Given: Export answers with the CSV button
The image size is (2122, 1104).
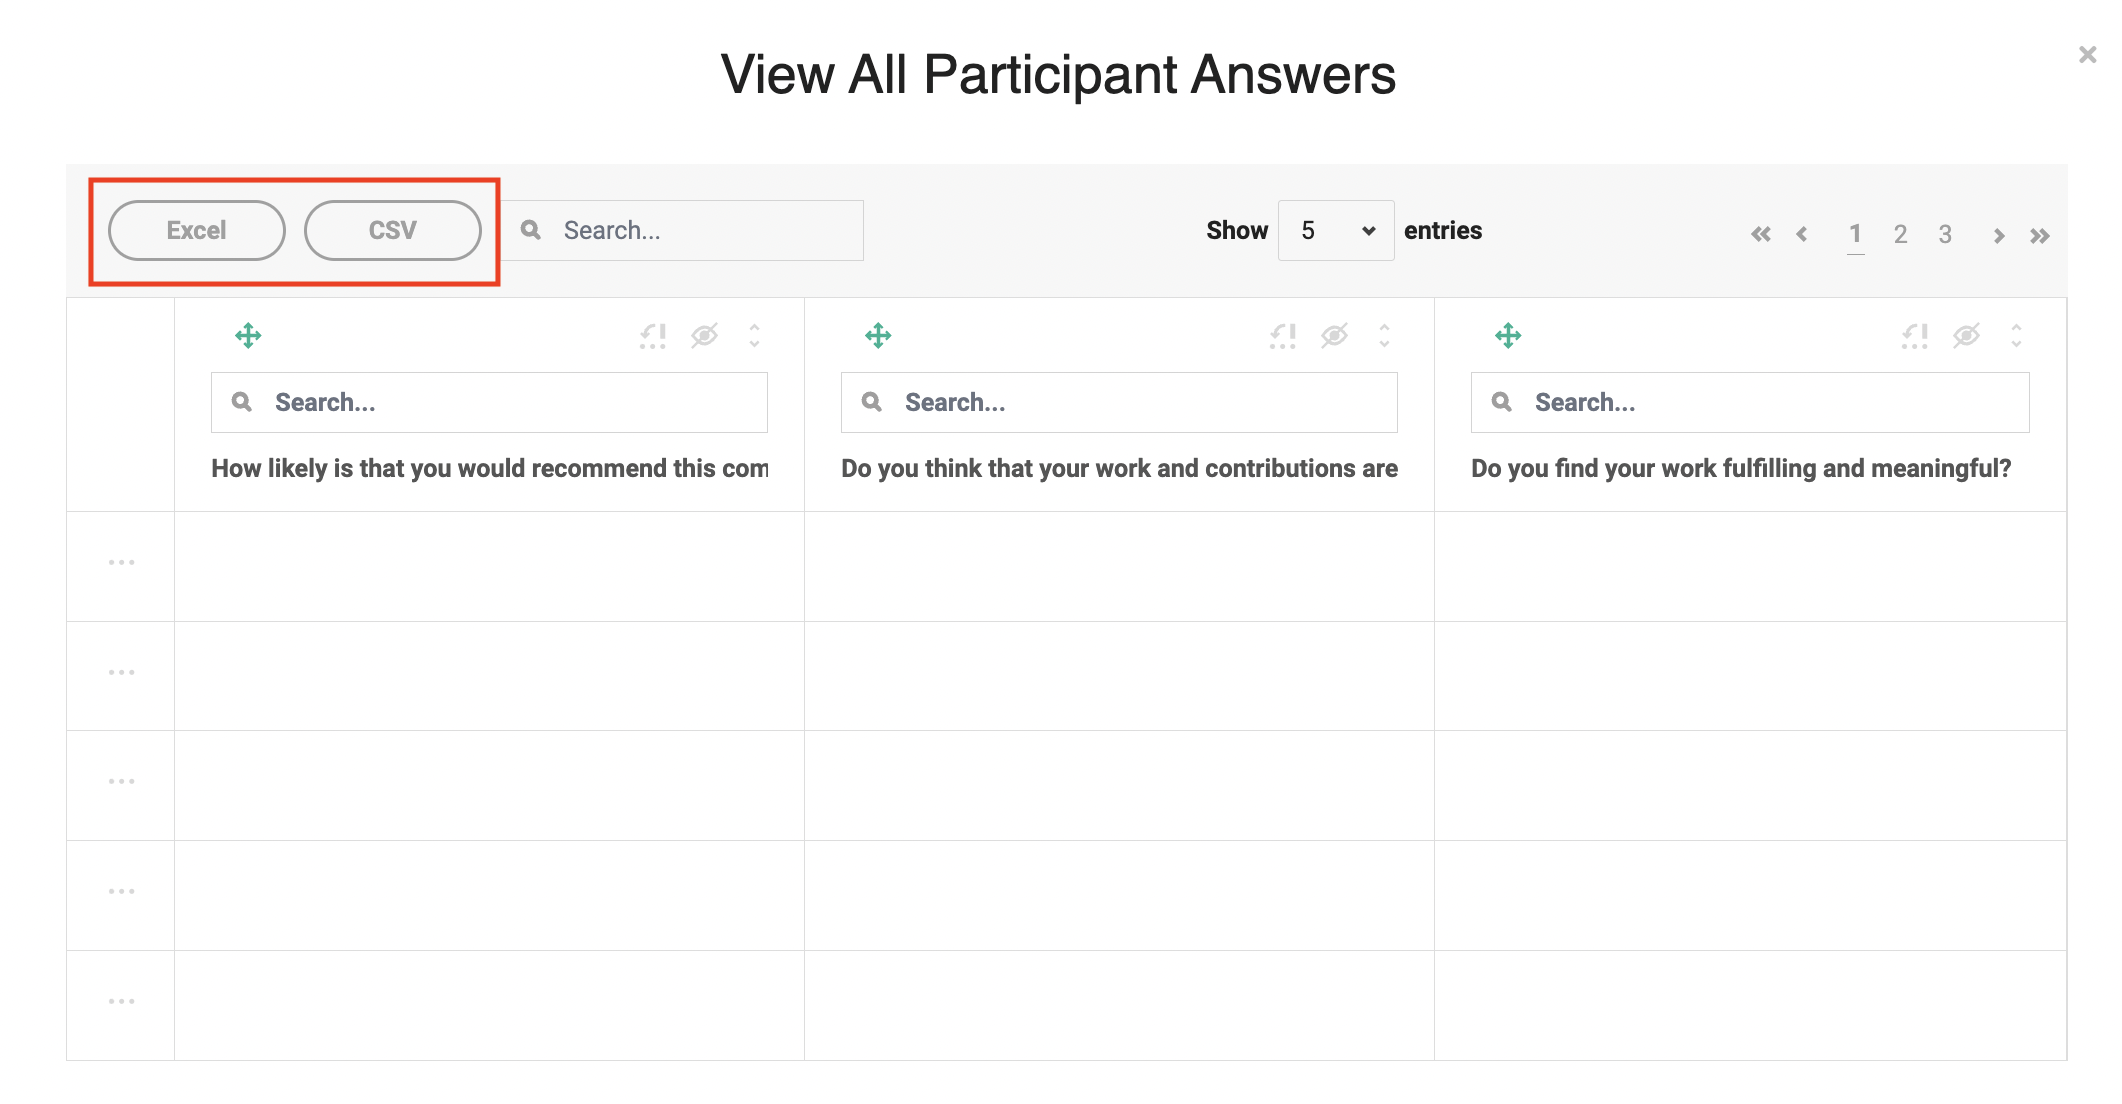Looking at the screenshot, I should (x=393, y=230).
